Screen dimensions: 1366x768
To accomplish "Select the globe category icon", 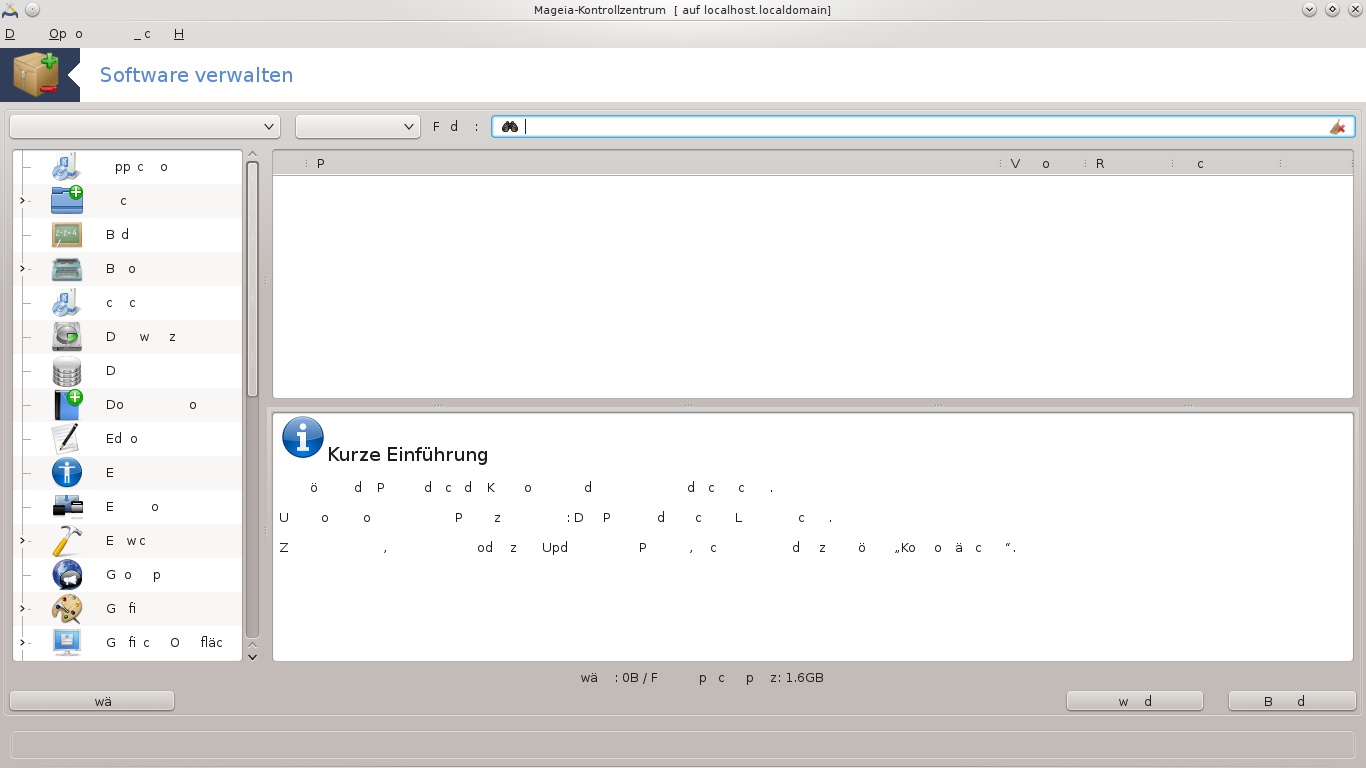I will point(67,575).
